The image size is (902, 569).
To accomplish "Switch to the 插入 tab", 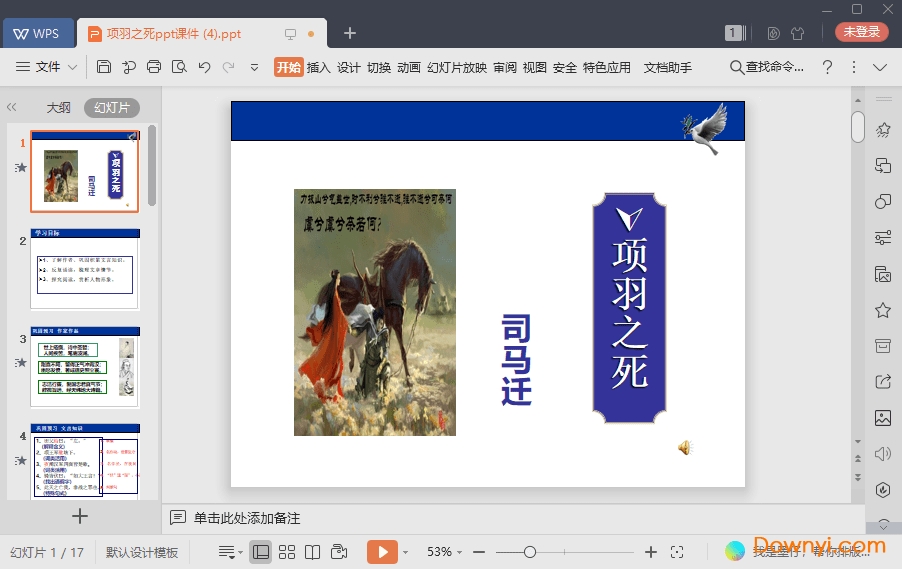I will [x=318, y=67].
